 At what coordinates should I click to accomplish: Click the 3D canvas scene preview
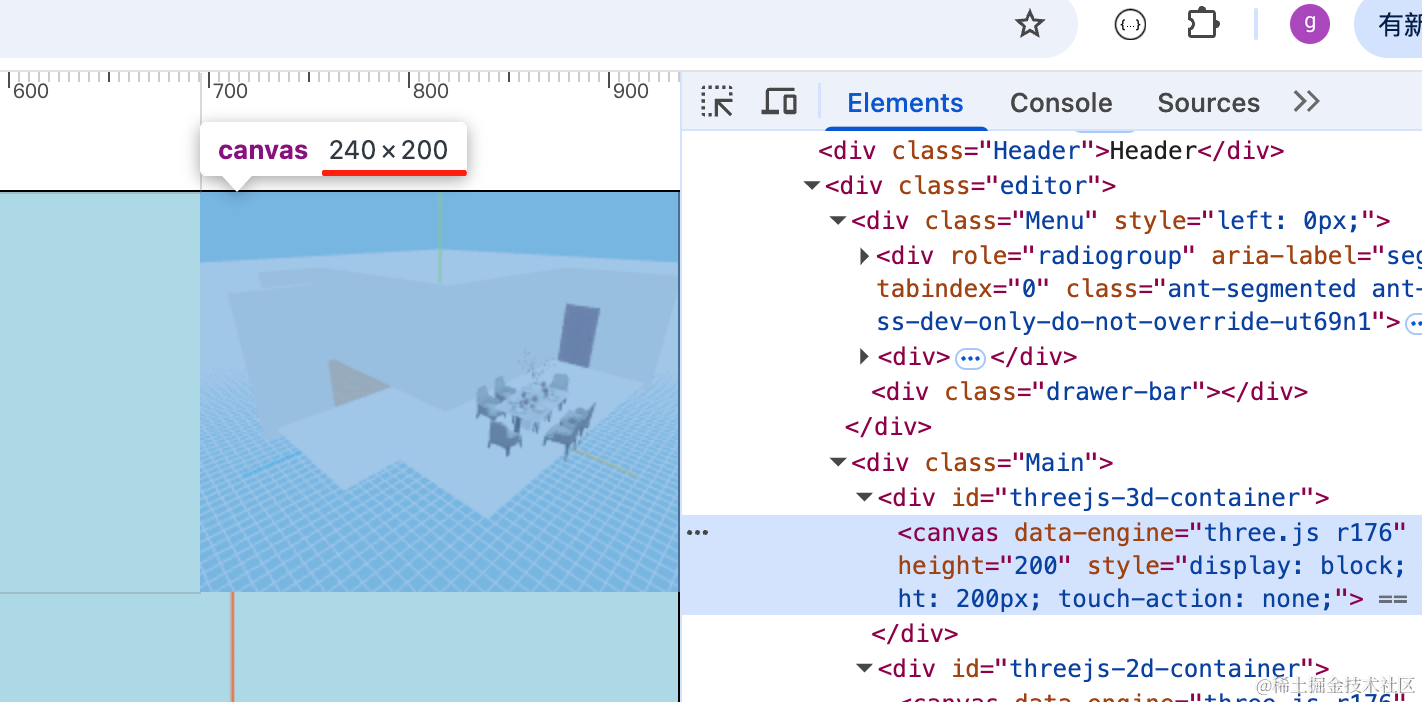[439, 392]
